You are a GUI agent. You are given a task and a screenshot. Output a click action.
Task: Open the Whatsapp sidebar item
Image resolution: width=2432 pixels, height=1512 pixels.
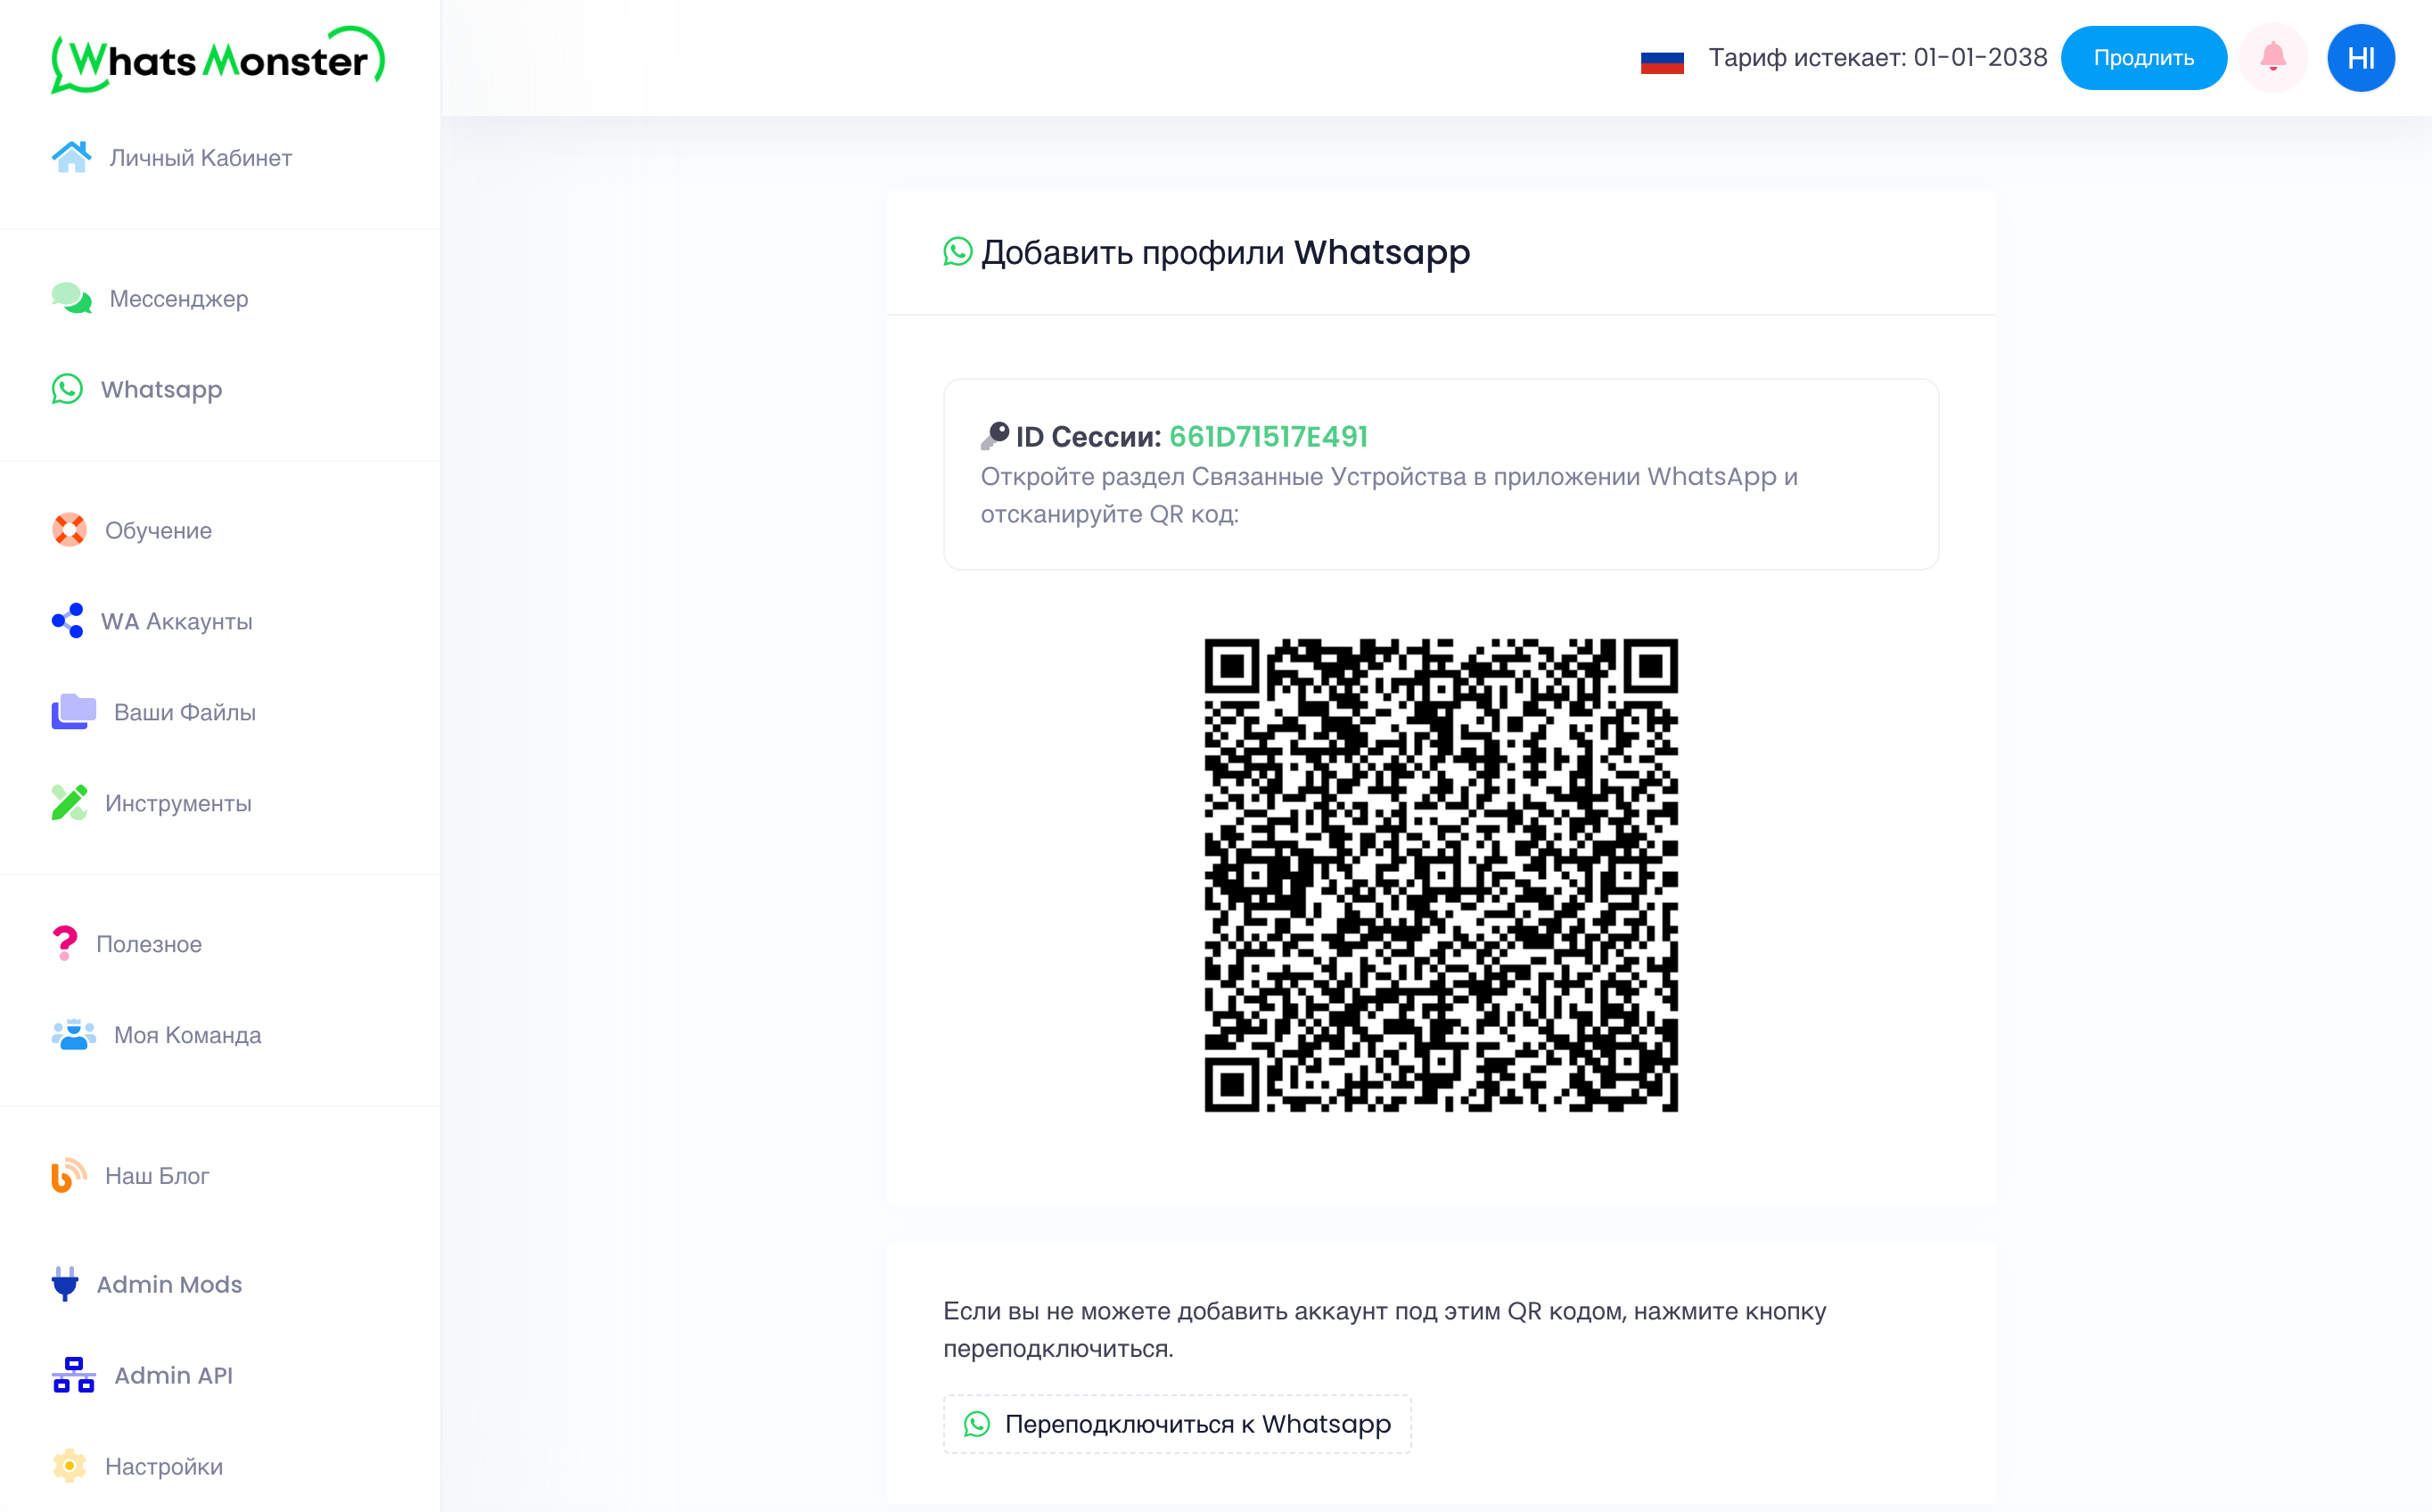click(160, 389)
